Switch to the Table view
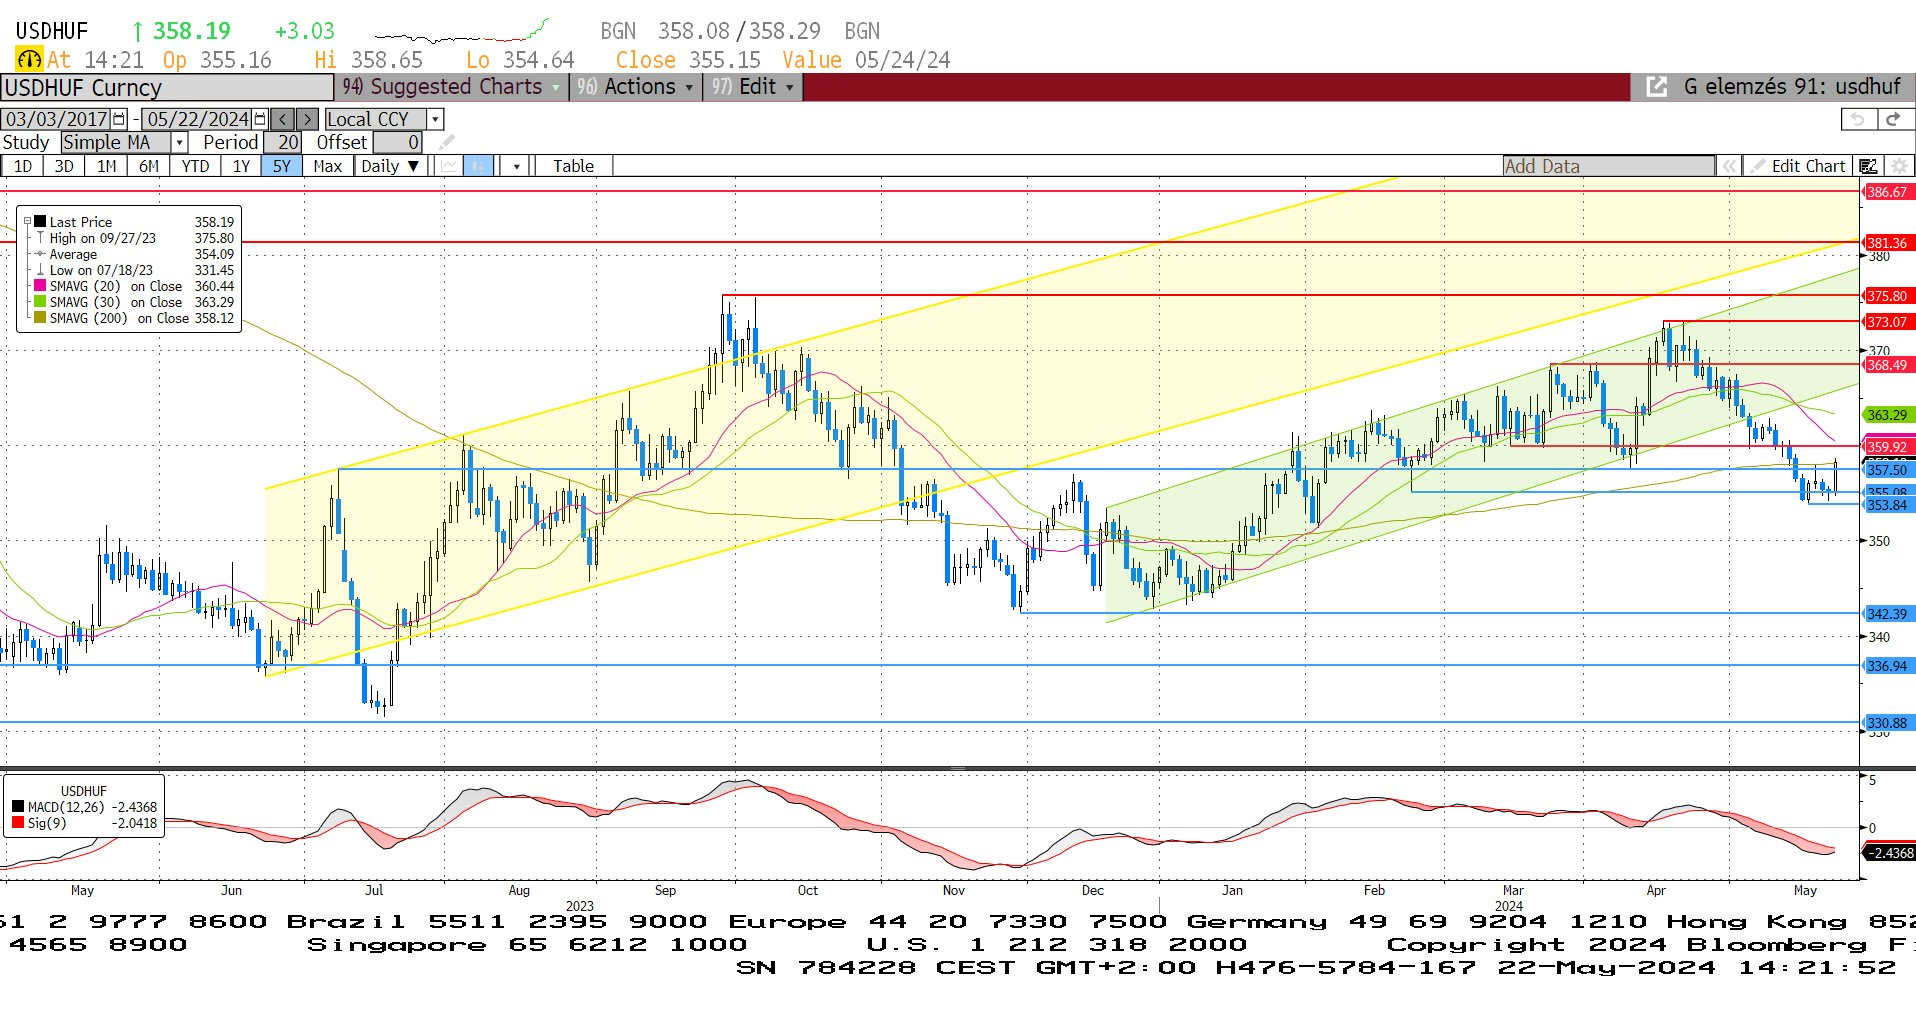1916x1023 pixels. [573, 166]
